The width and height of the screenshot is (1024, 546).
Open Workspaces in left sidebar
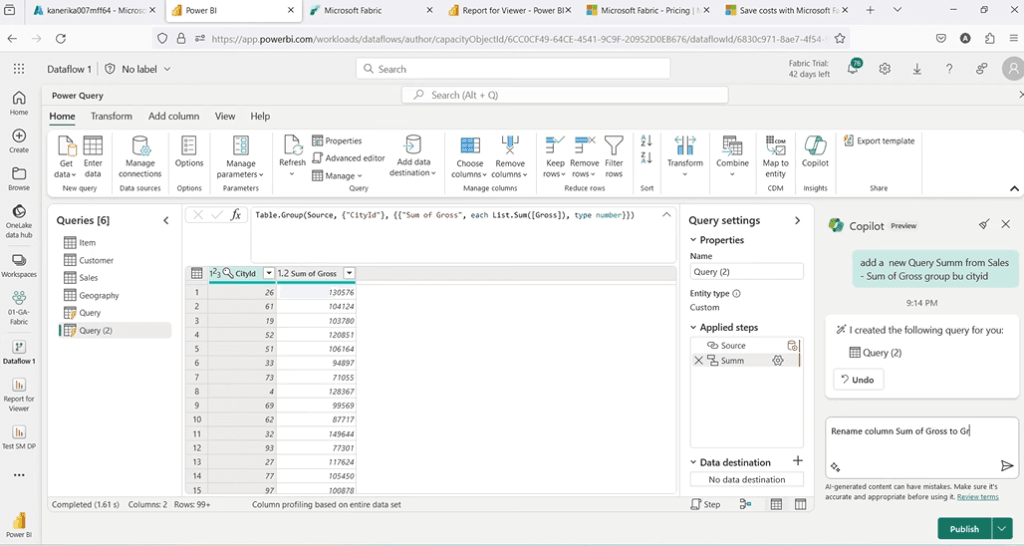pyautogui.click(x=19, y=265)
